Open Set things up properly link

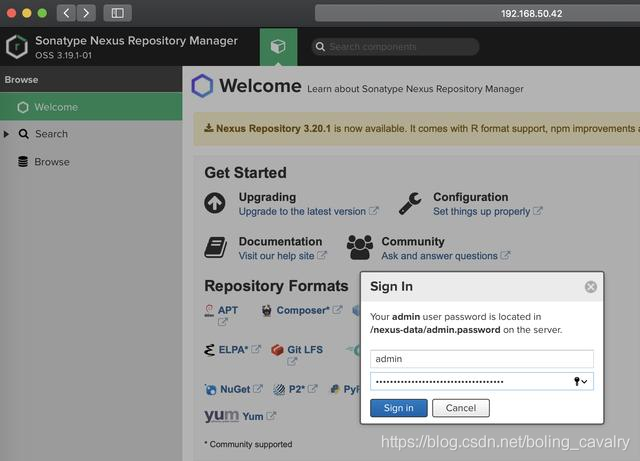coord(481,212)
